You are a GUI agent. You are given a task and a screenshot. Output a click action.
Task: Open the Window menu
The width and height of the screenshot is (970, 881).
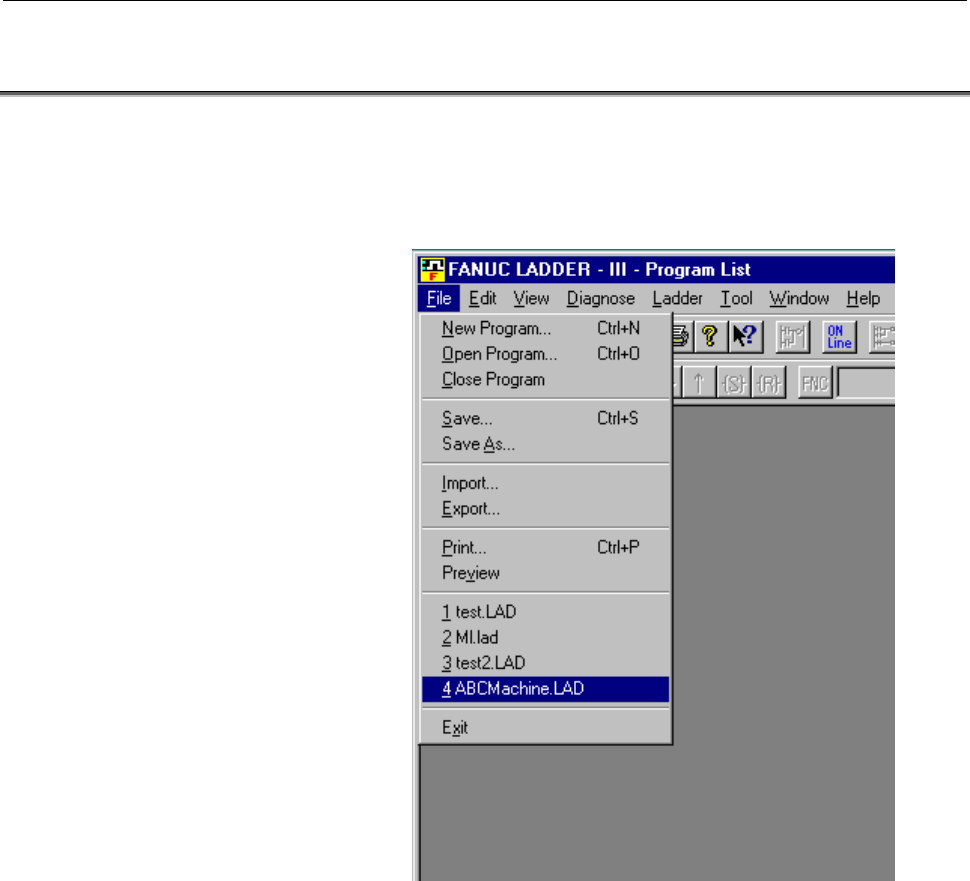click(799, 299)
